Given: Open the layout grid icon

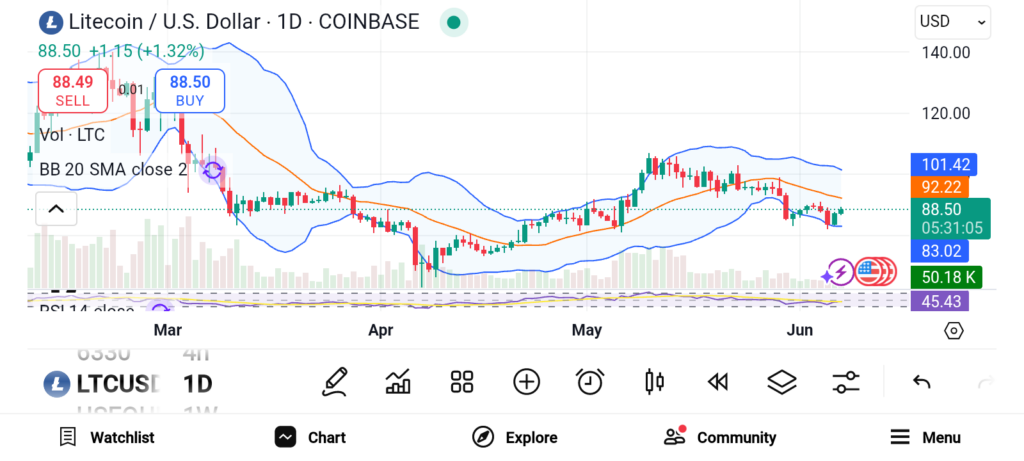Looking at the screenshot, I should [x=462, y=382].
